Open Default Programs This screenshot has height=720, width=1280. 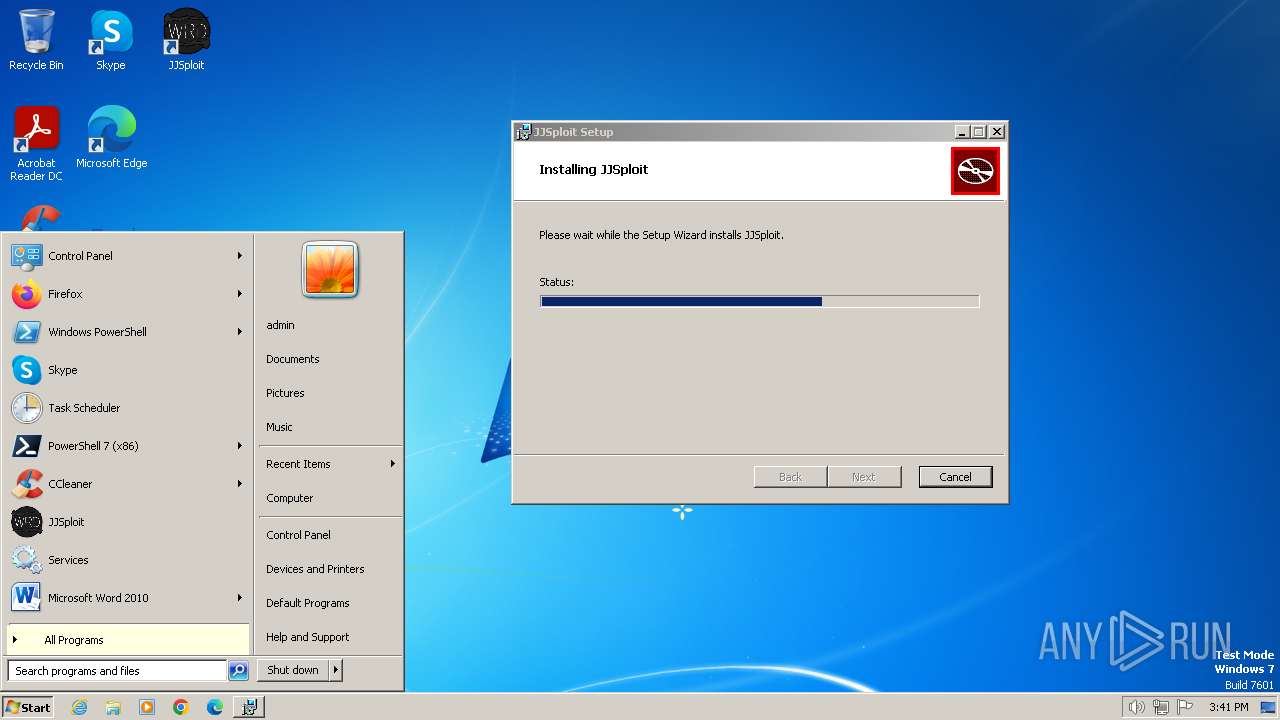coord(308,603)
